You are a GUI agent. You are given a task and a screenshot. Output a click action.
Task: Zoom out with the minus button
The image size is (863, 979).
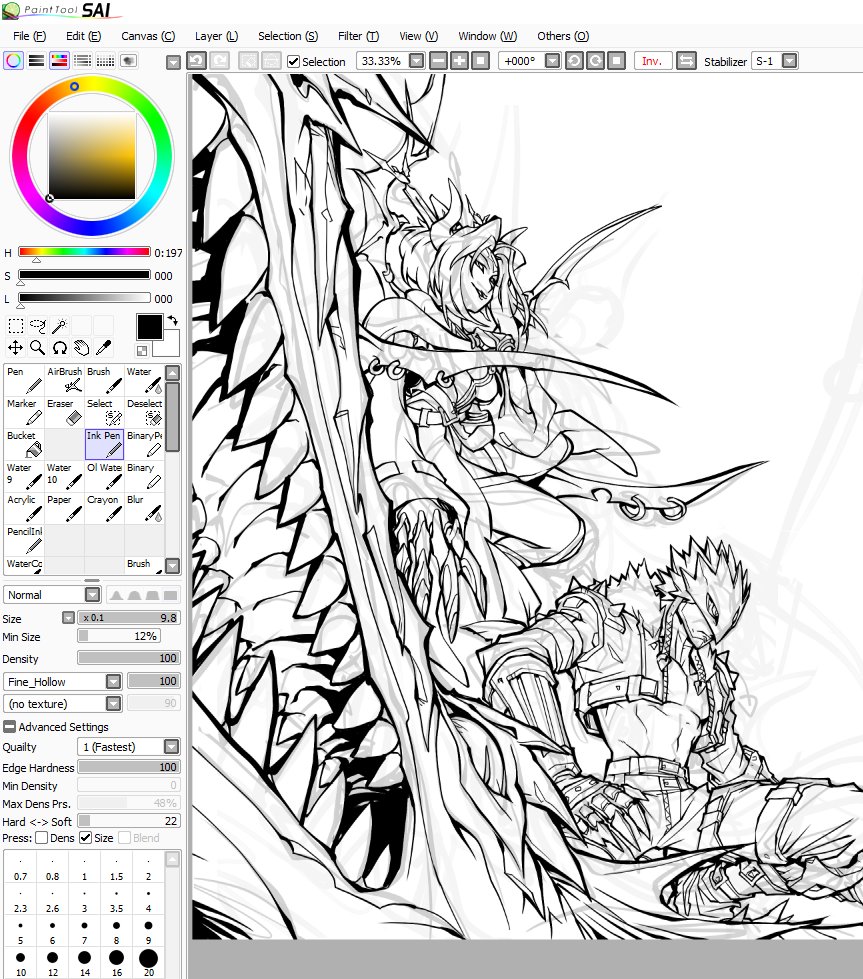click(x=438, y=61)
